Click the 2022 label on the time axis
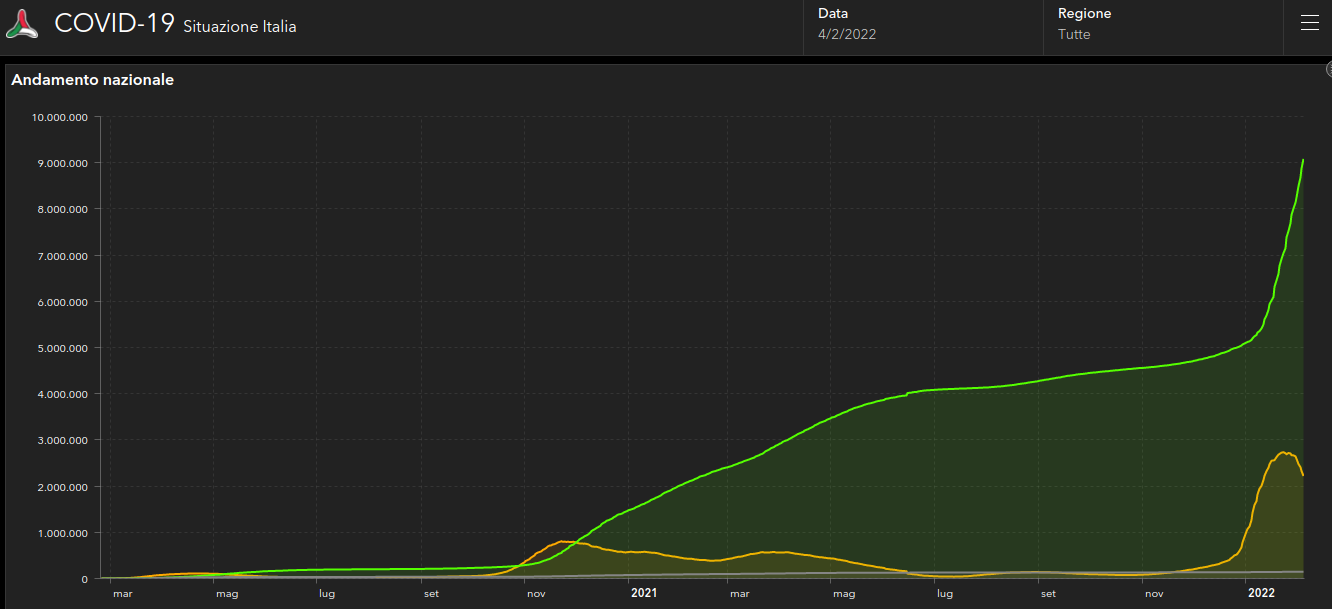The image size is (1332, 609). coord(1262,593)
